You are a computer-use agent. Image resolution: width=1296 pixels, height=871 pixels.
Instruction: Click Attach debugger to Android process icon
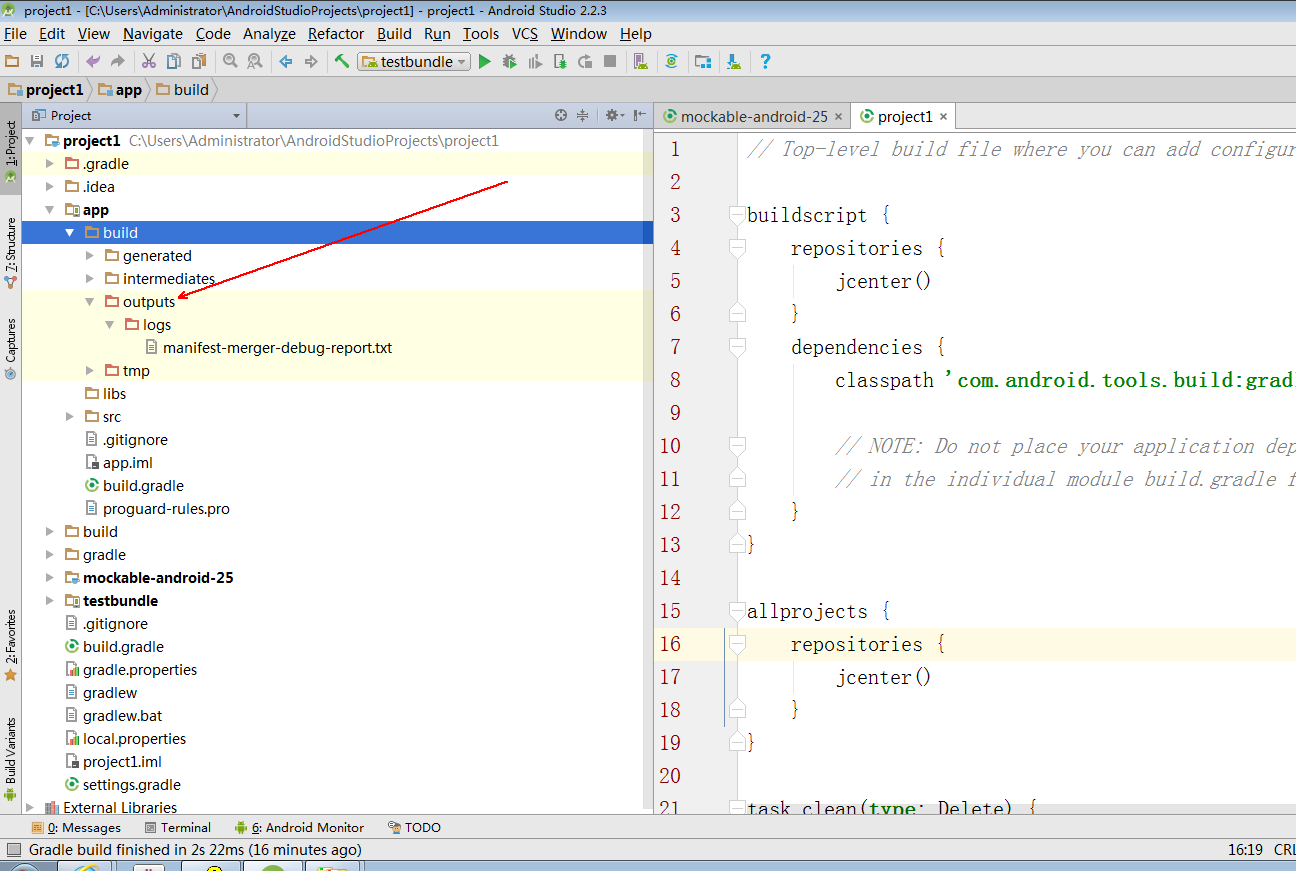[x=560, y=61]
